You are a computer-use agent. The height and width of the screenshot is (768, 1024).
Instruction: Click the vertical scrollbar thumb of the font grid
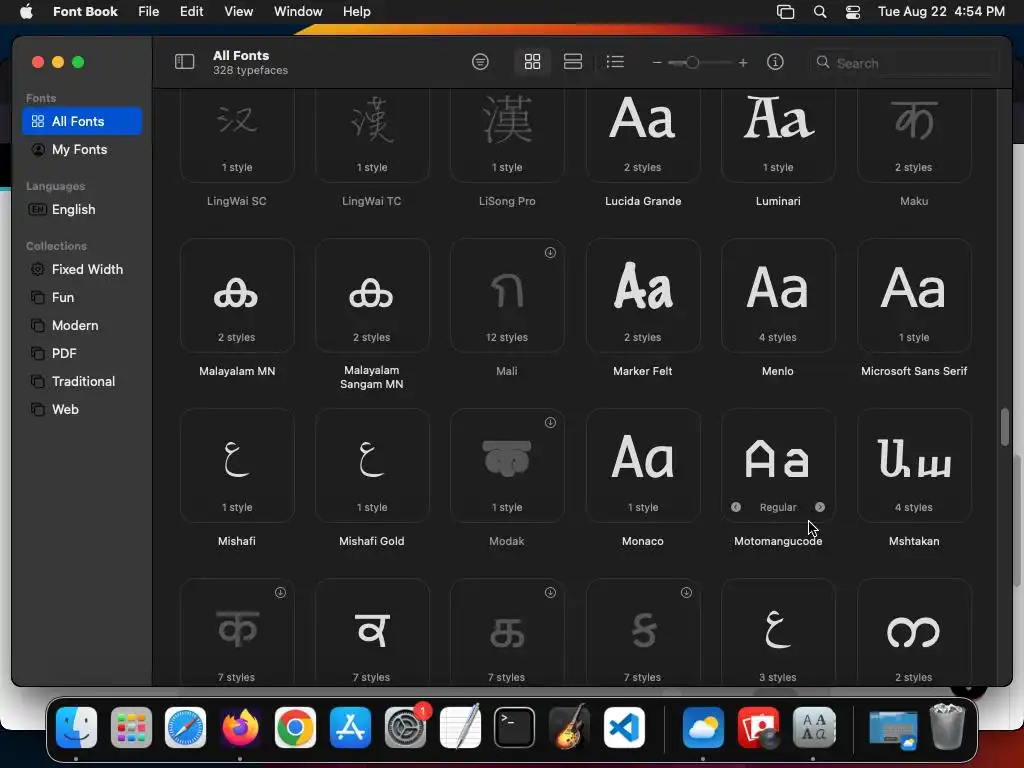(1004, 427)
